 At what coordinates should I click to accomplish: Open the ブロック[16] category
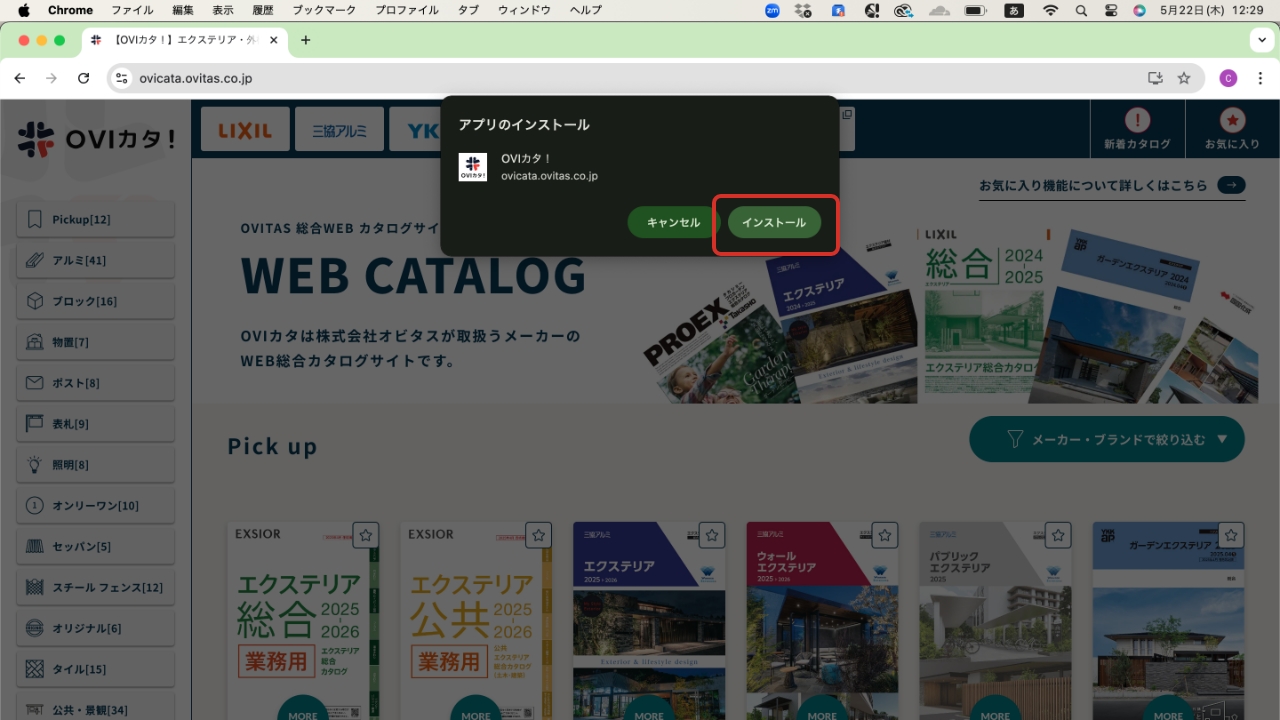click(95, 301)
